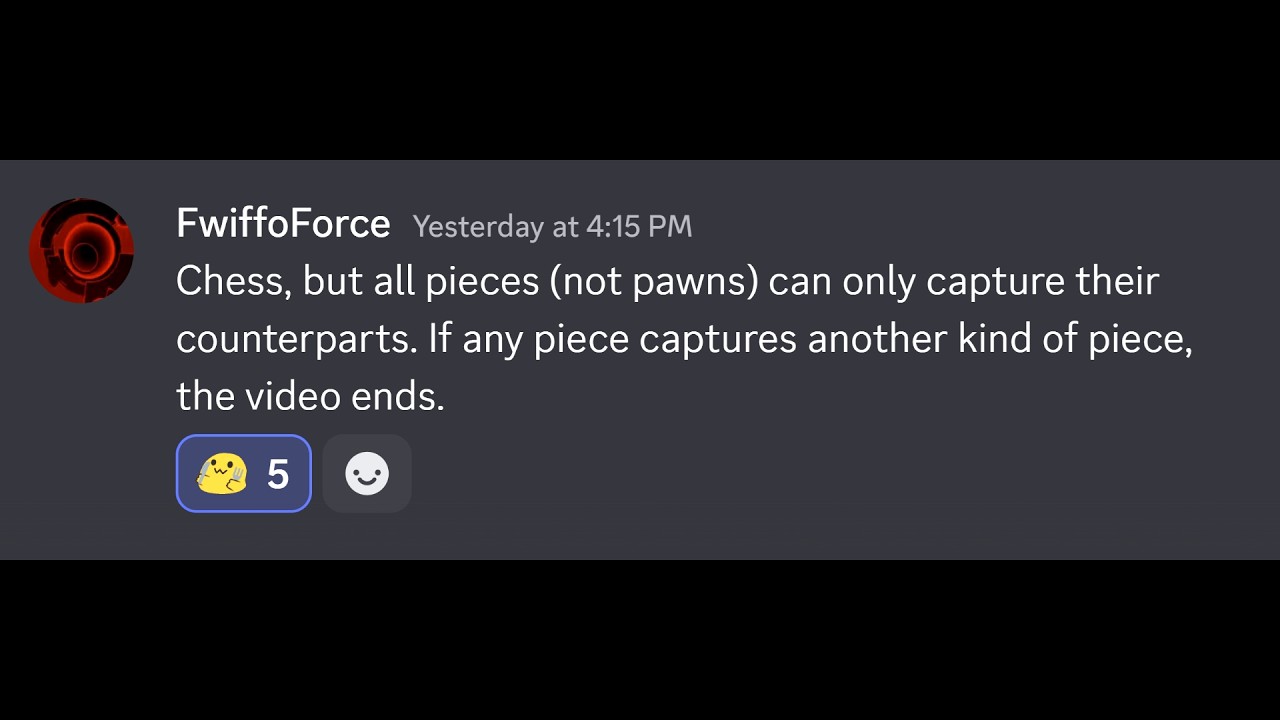Screen dimensions: 1280x720
Task: Click the word capture in the first line
Action: (x=995, y=281)
